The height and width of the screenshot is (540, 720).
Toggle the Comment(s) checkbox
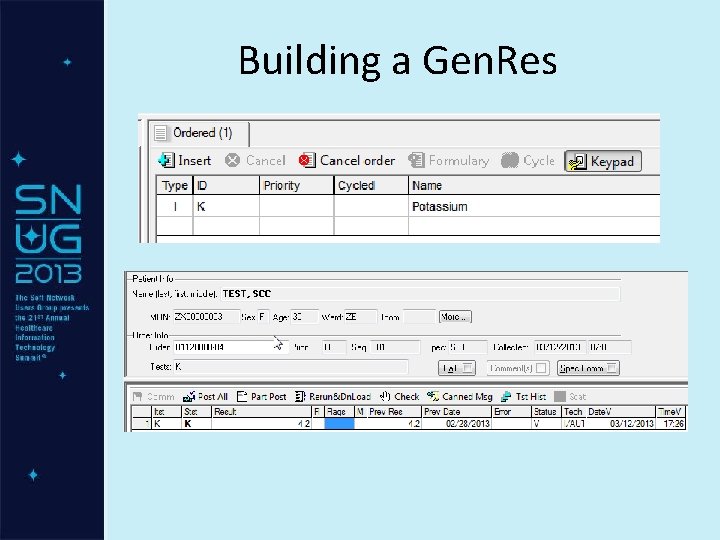tap(541, 368)
